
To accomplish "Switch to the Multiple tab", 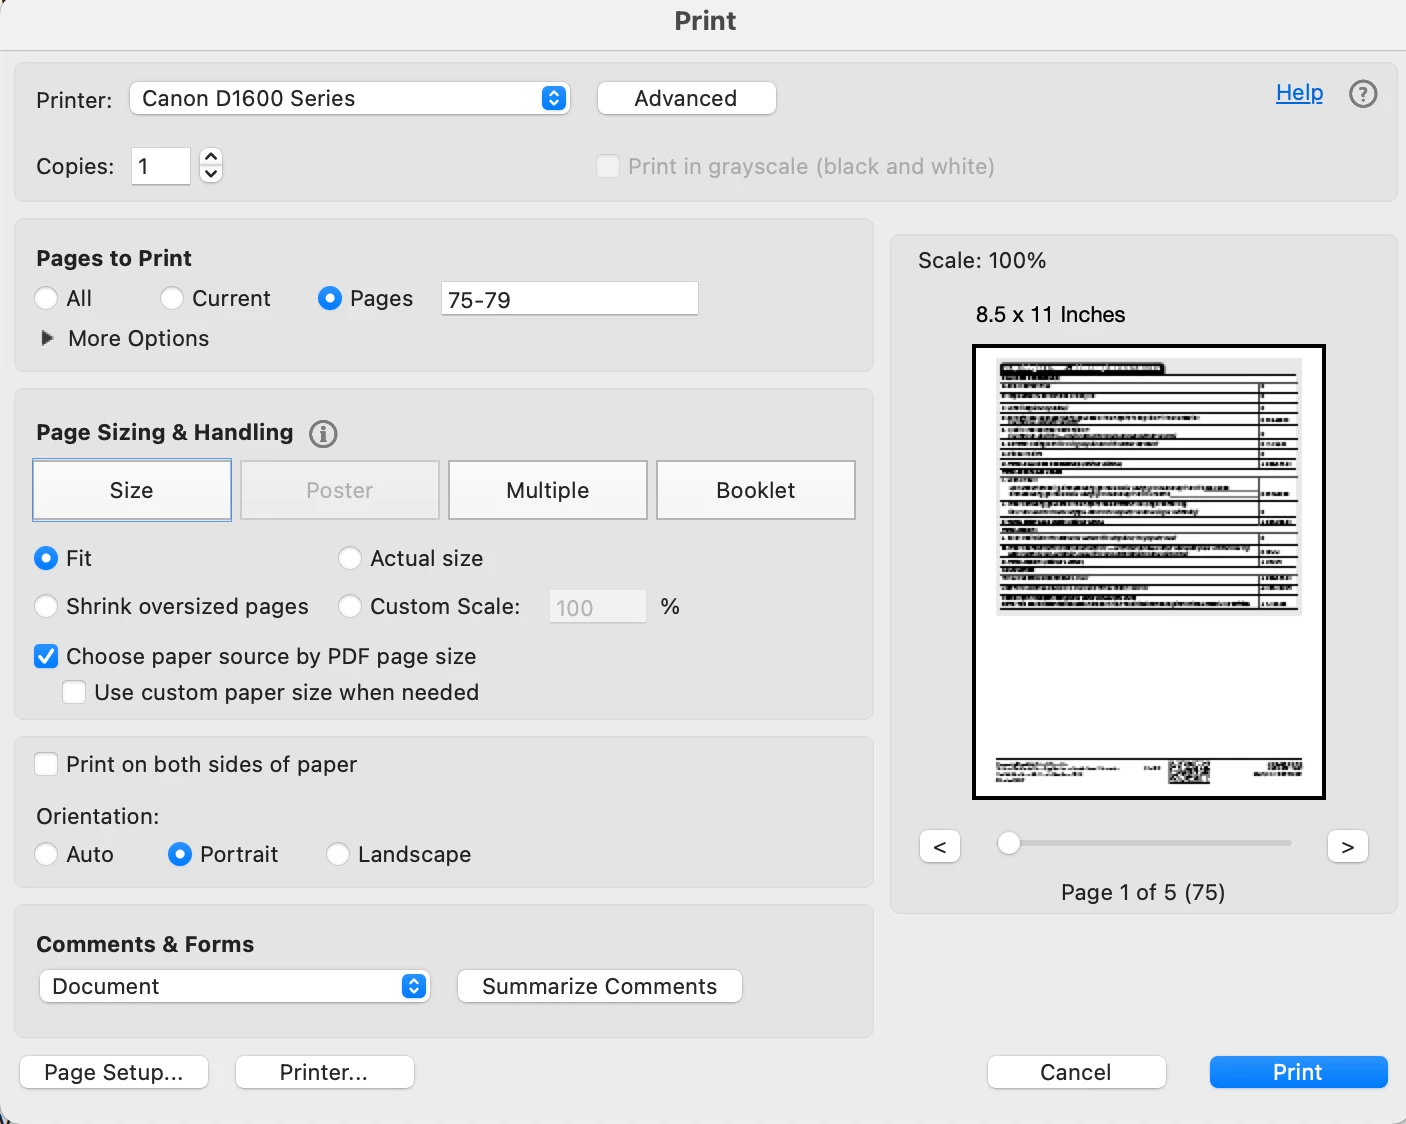I will tap(548, 490).
